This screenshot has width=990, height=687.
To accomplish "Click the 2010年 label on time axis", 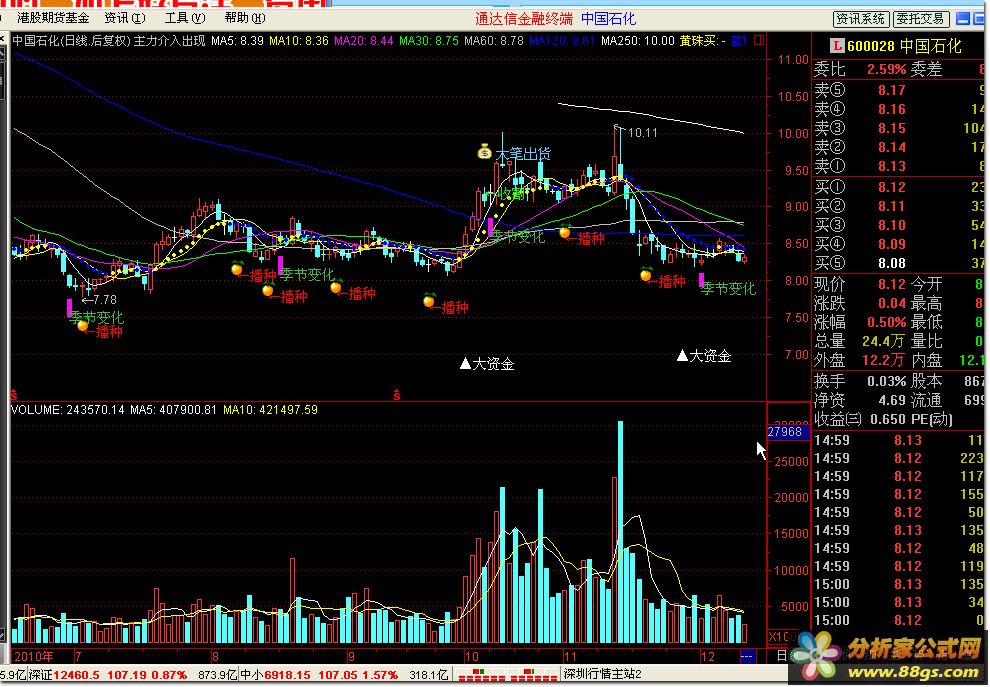I will pyautogui.click(x=34, y=657).
